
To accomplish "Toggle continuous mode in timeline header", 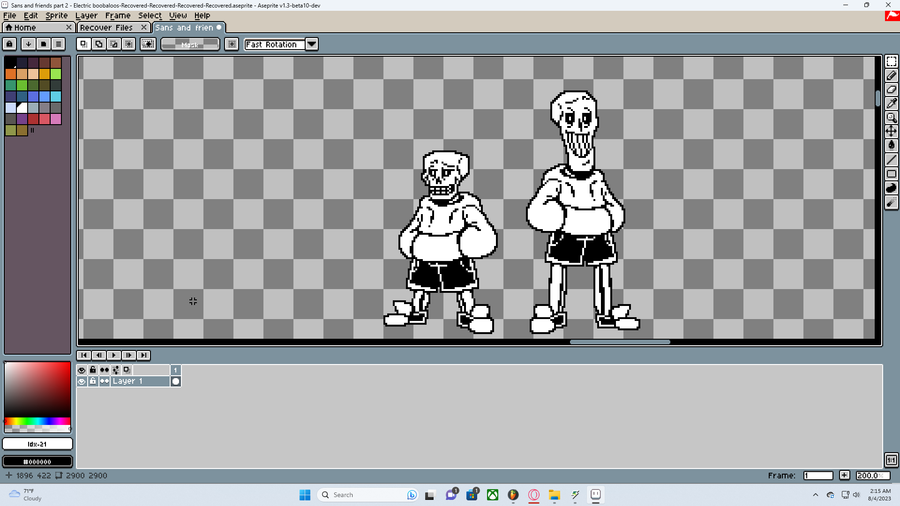I will point(104,370).
